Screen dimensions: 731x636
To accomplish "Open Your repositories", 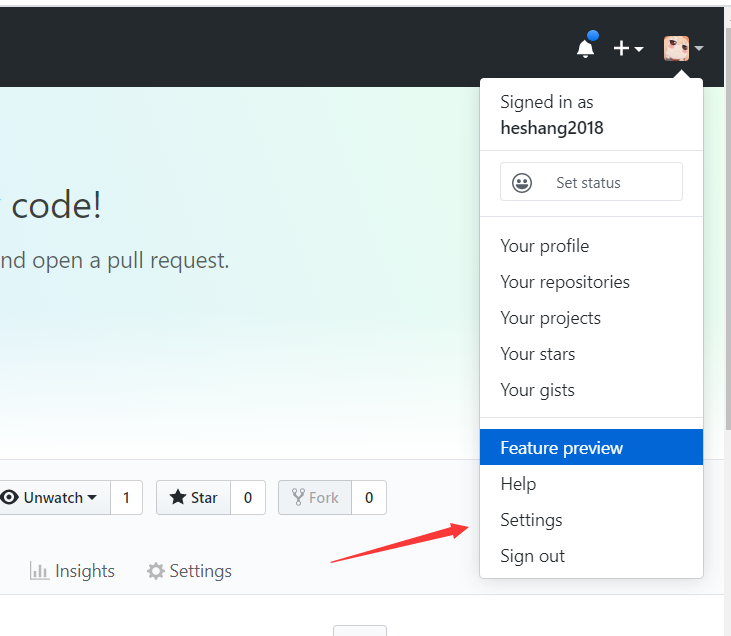I will tap(591, 282).
